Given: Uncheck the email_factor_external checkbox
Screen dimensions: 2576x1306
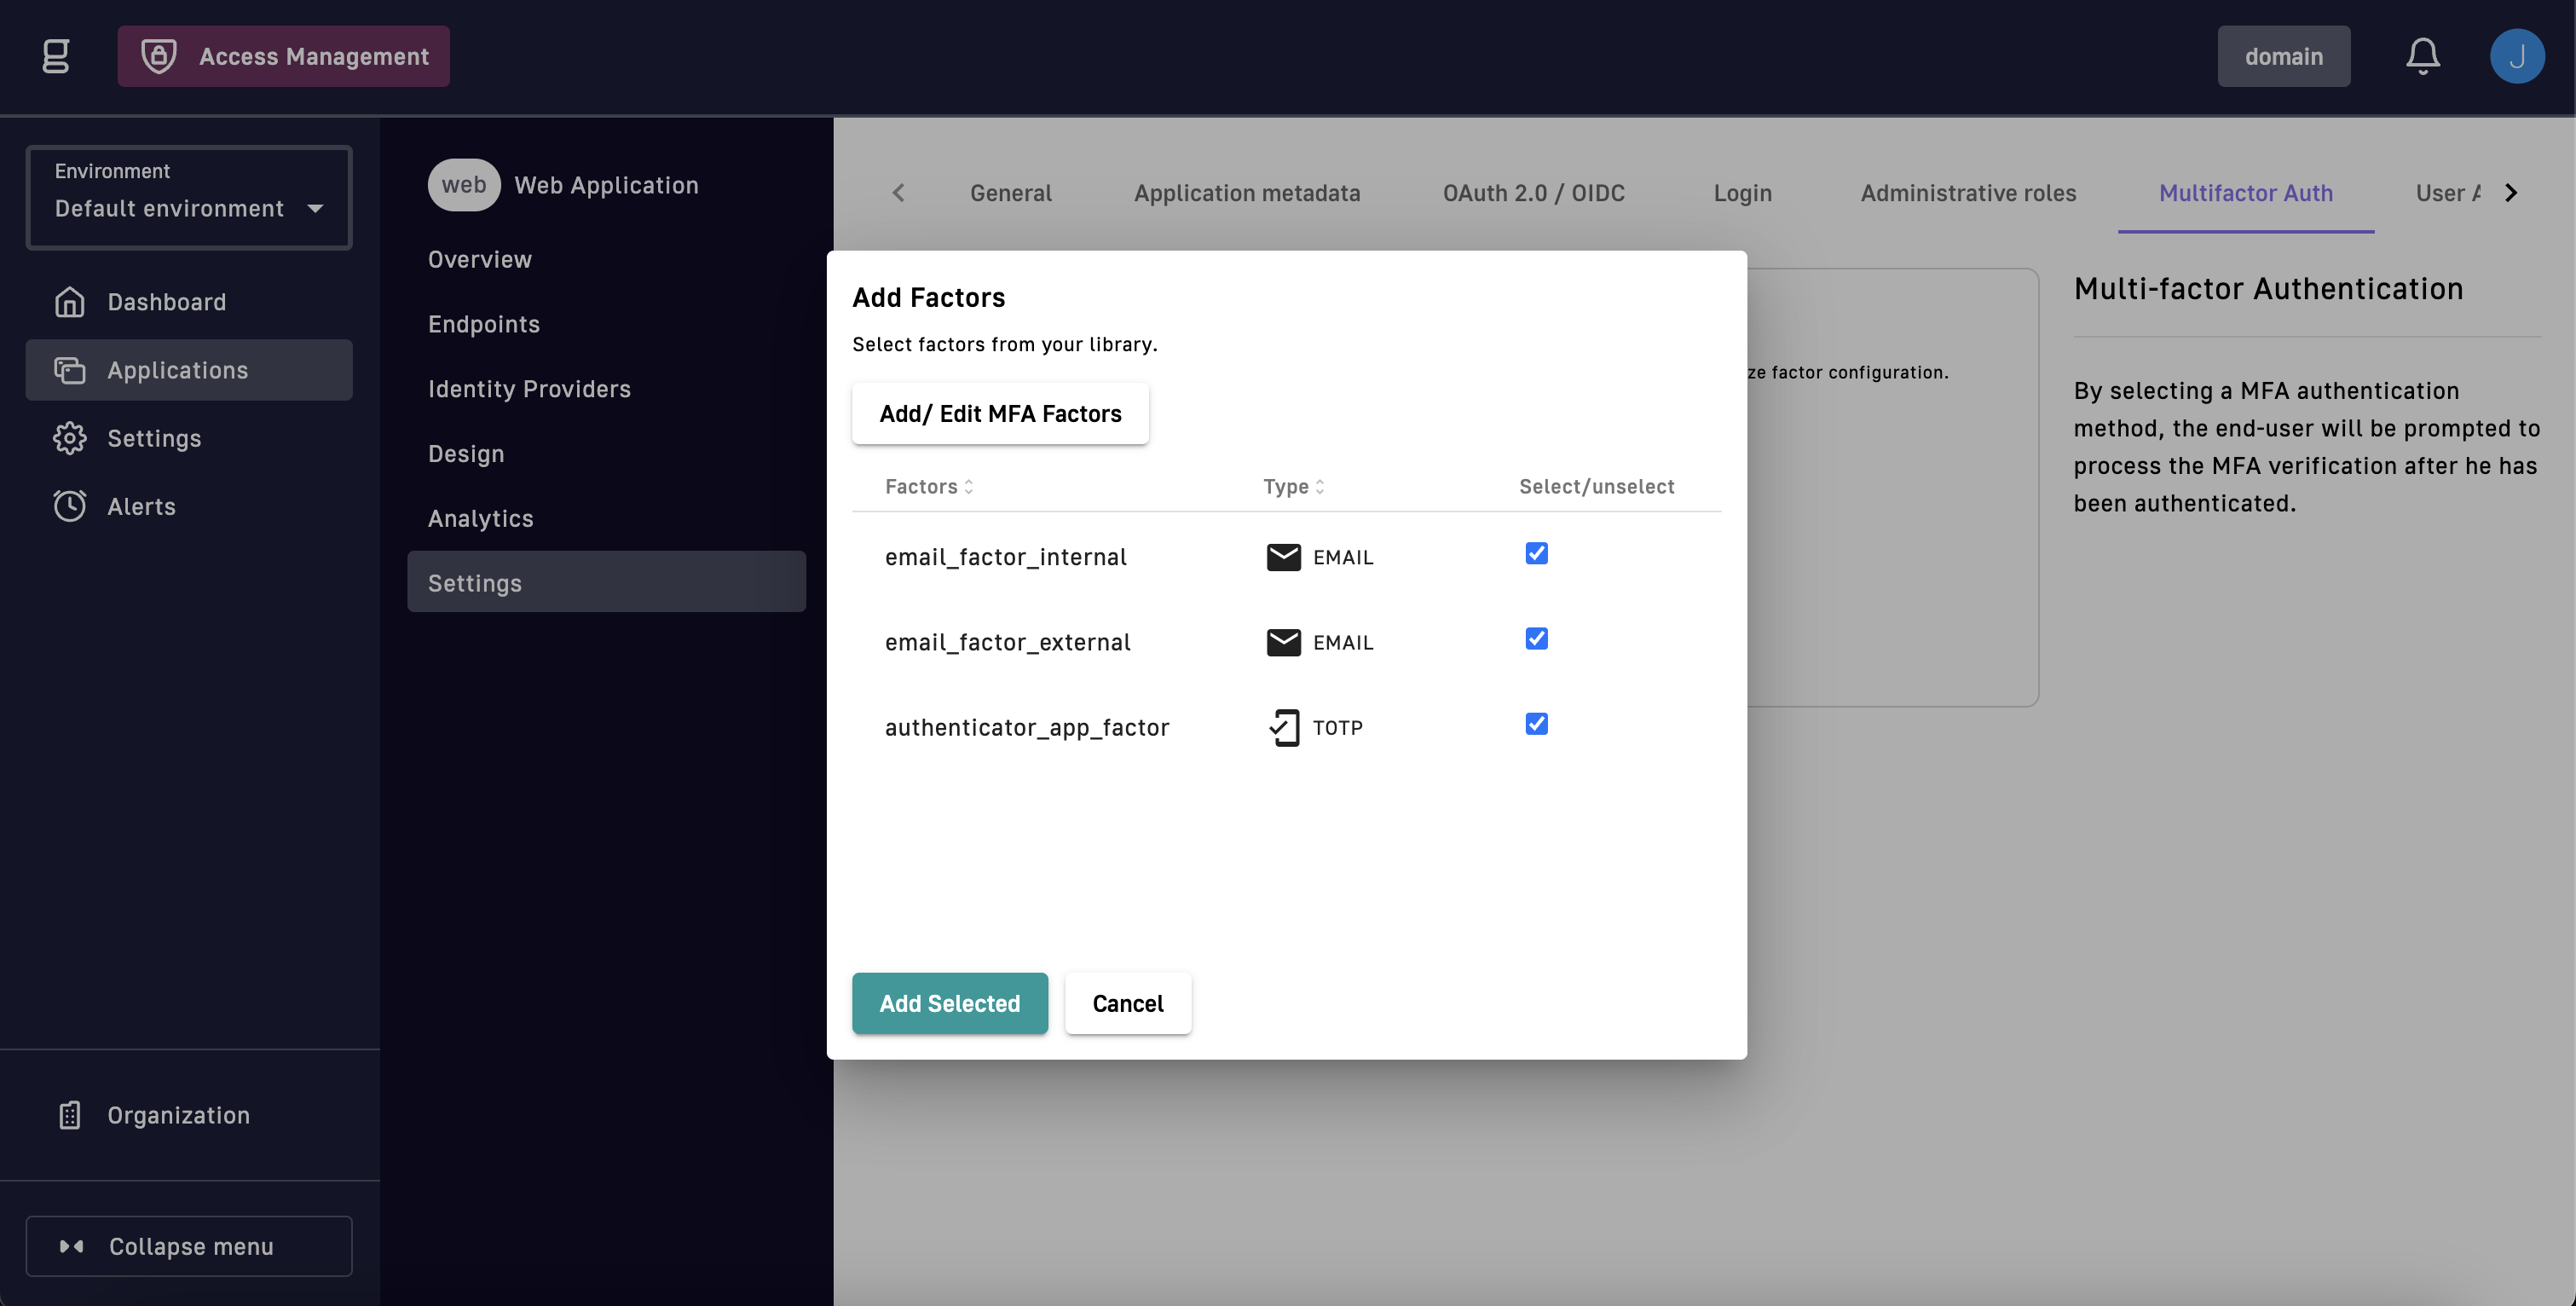Looking at the screenshot, I should click(1536, 639).
